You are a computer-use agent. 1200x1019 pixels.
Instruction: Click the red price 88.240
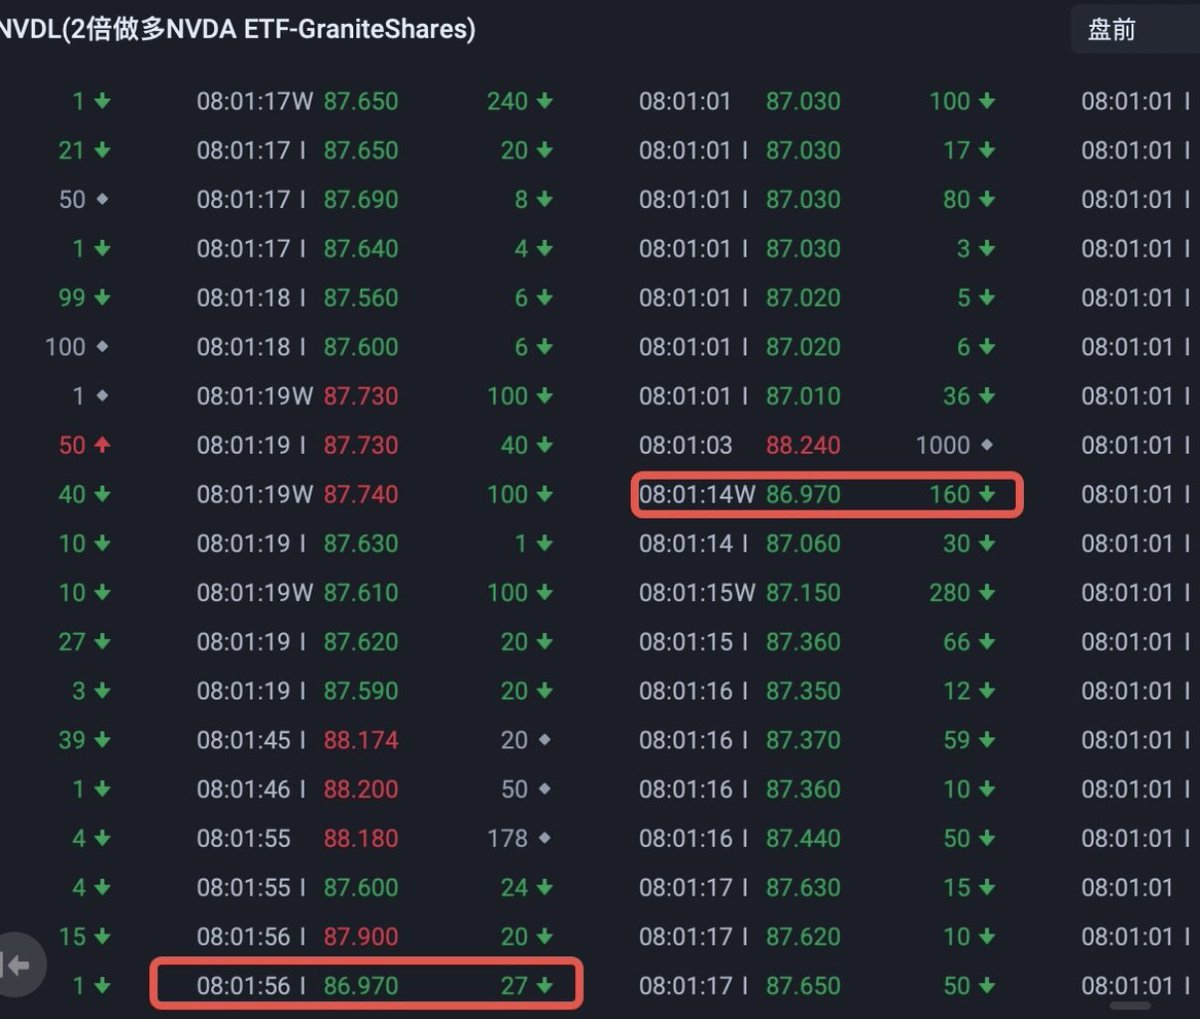pos(803,445)
